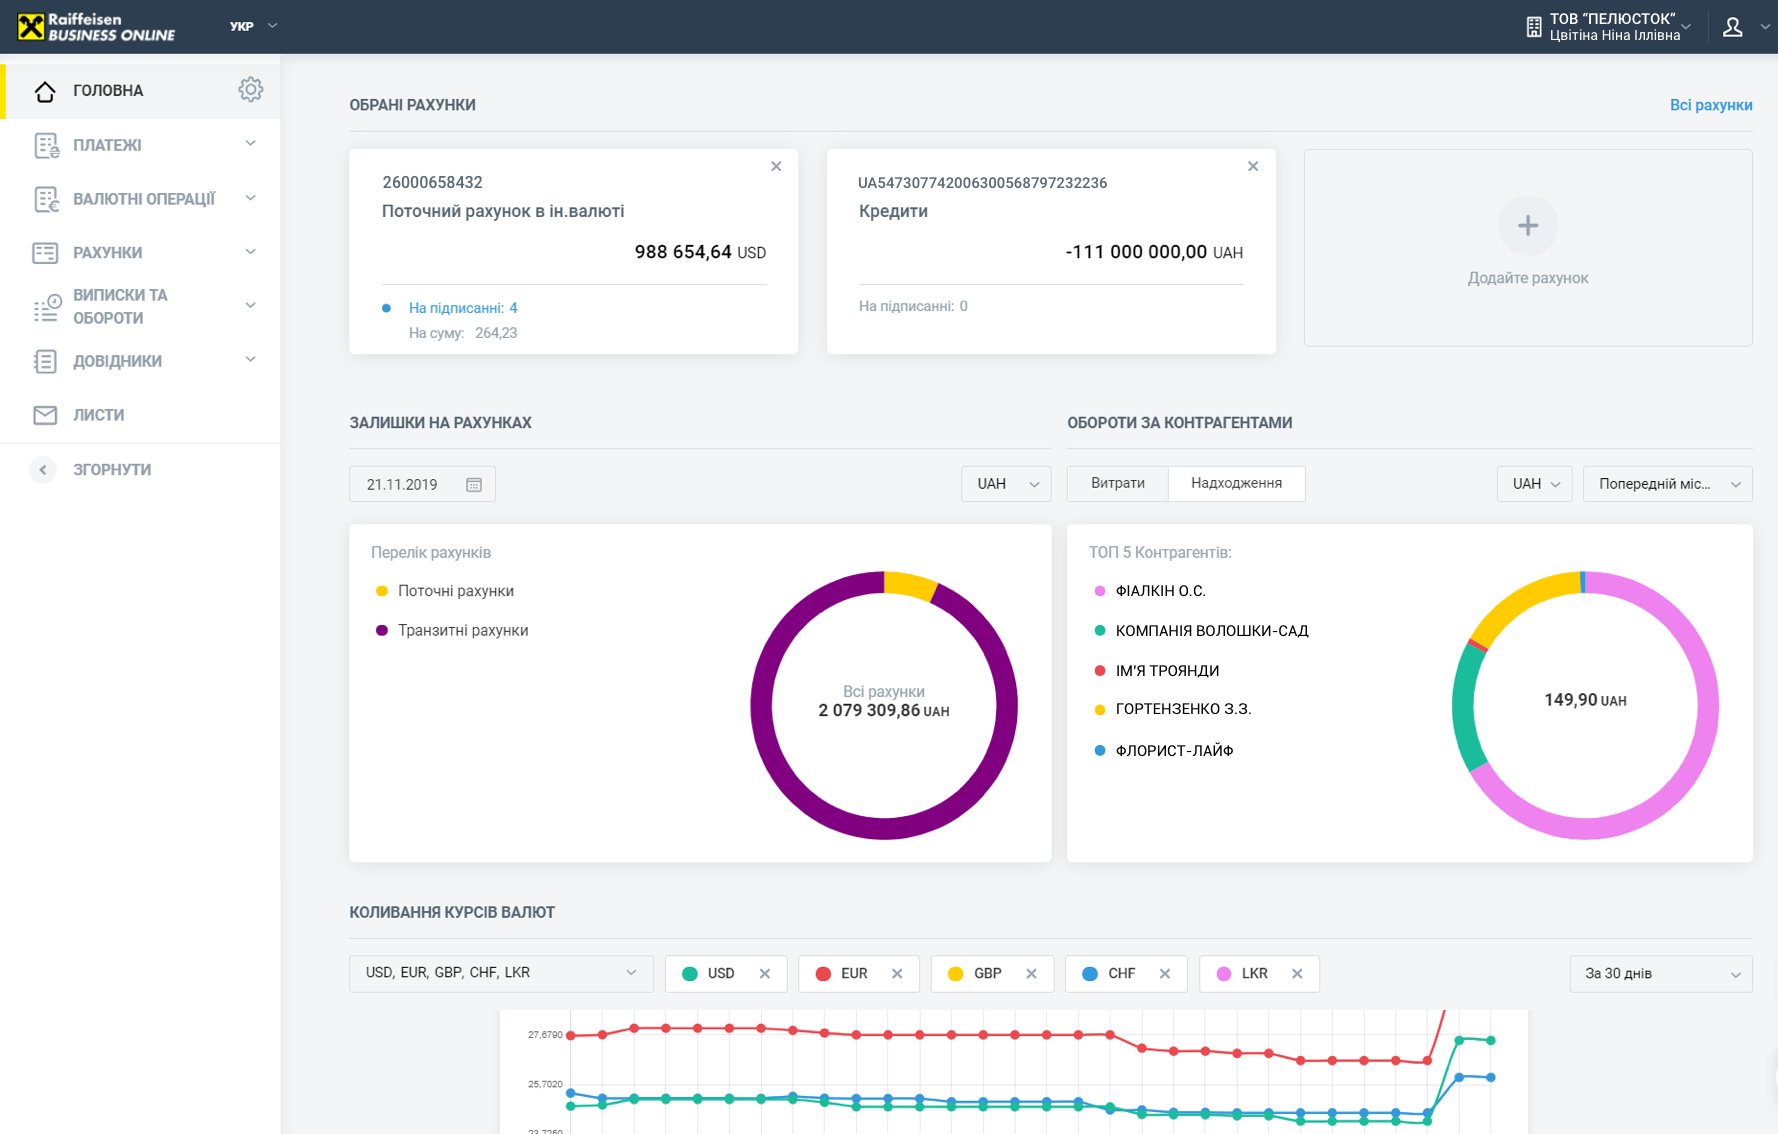Open the За 30 днів period dropdown

(1660, 974)
